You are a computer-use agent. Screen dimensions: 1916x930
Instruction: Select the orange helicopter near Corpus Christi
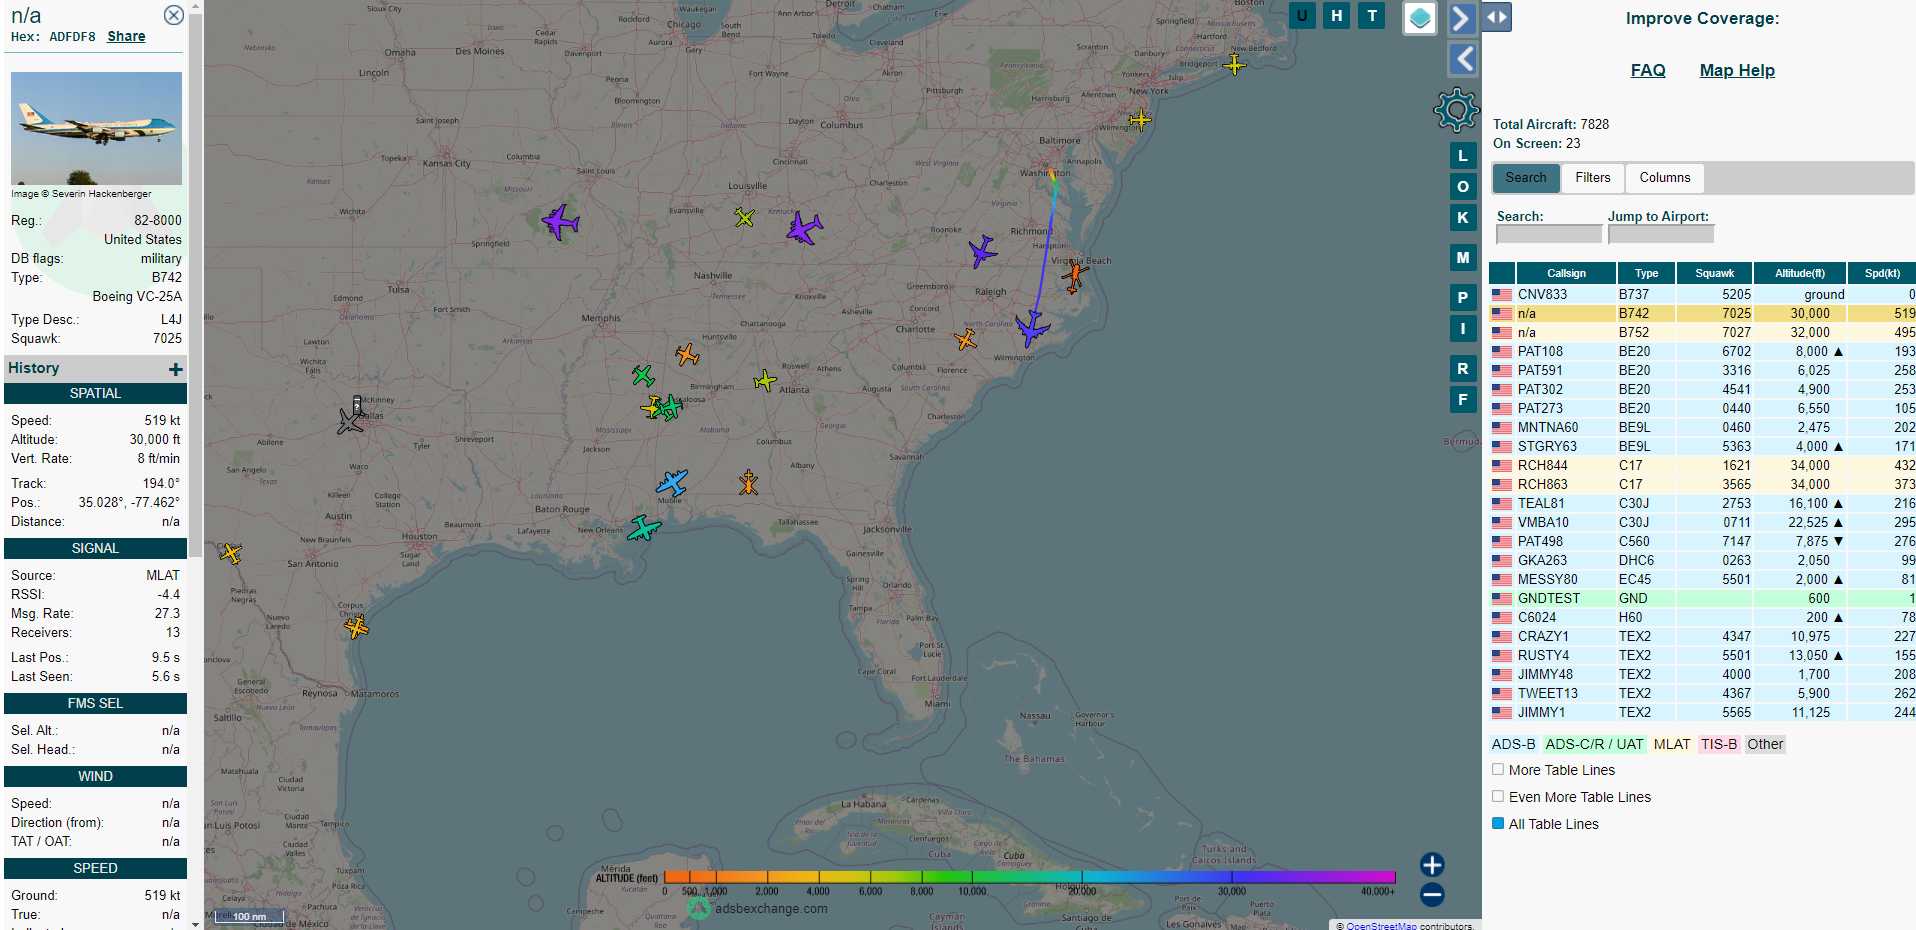point(357,628)
